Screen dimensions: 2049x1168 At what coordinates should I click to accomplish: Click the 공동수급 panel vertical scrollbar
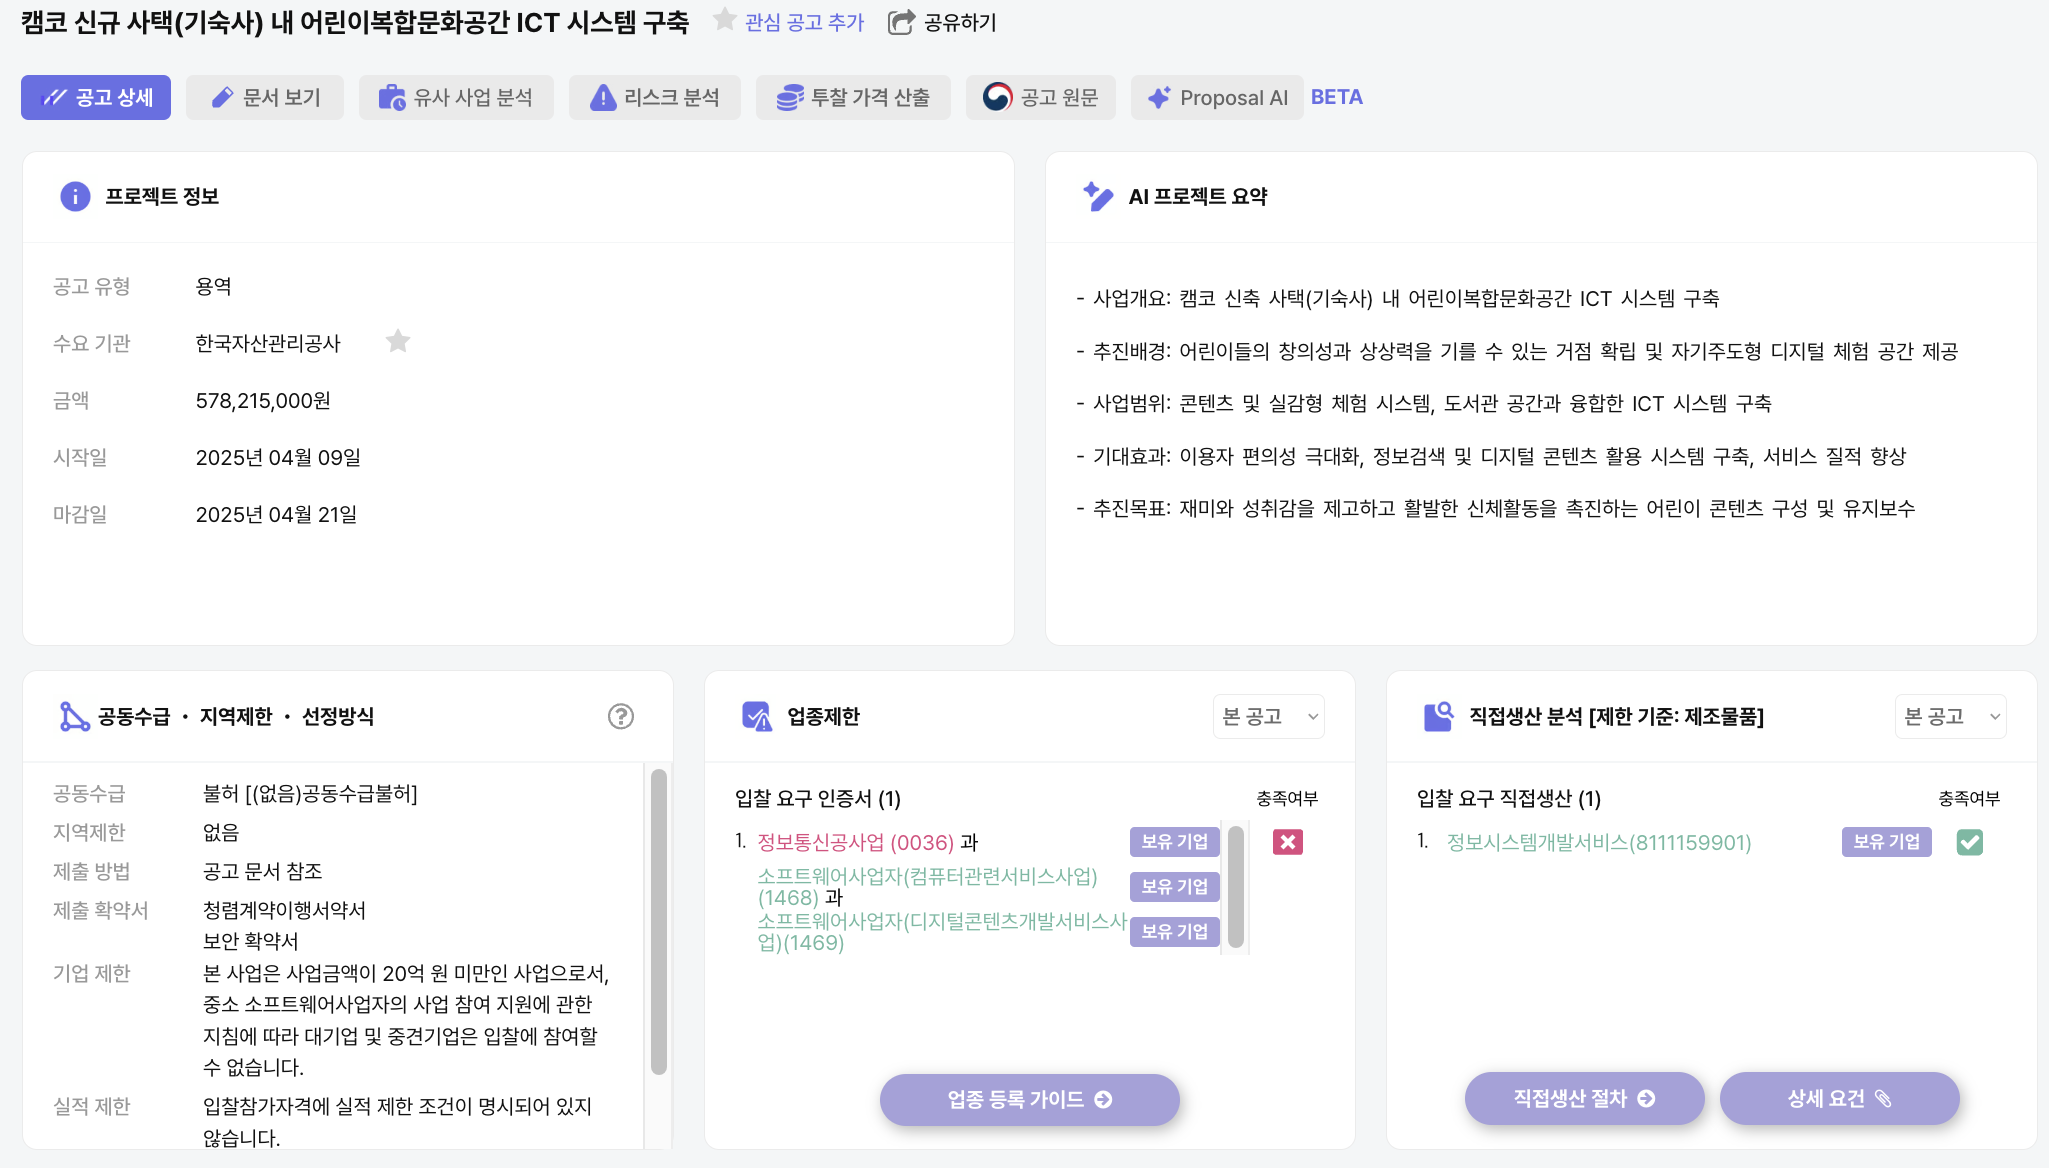[658, 920]
